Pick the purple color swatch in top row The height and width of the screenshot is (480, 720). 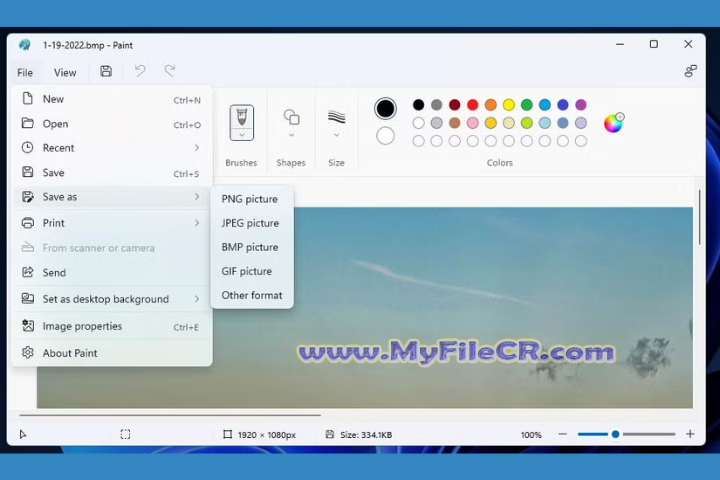click(x=581, y=105)
